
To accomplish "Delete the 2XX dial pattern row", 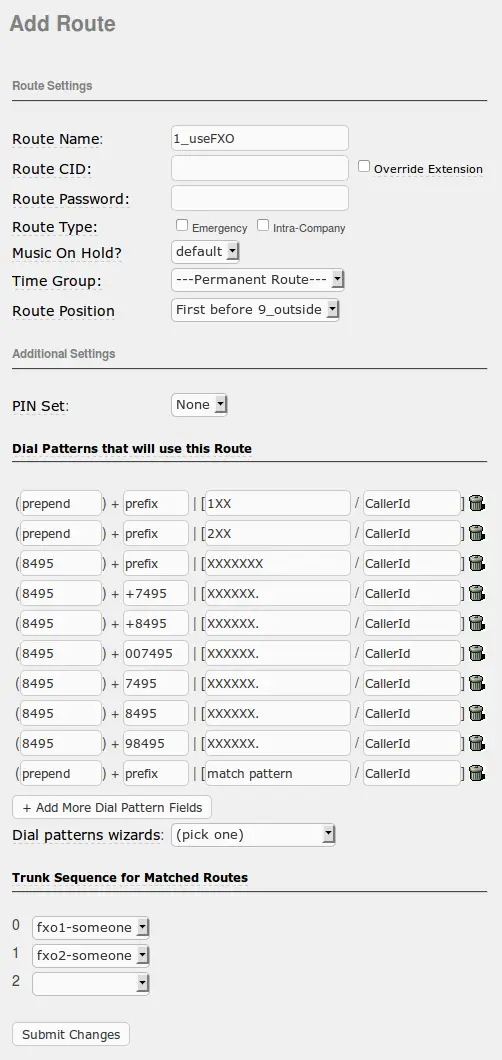I will click(477, 533).
